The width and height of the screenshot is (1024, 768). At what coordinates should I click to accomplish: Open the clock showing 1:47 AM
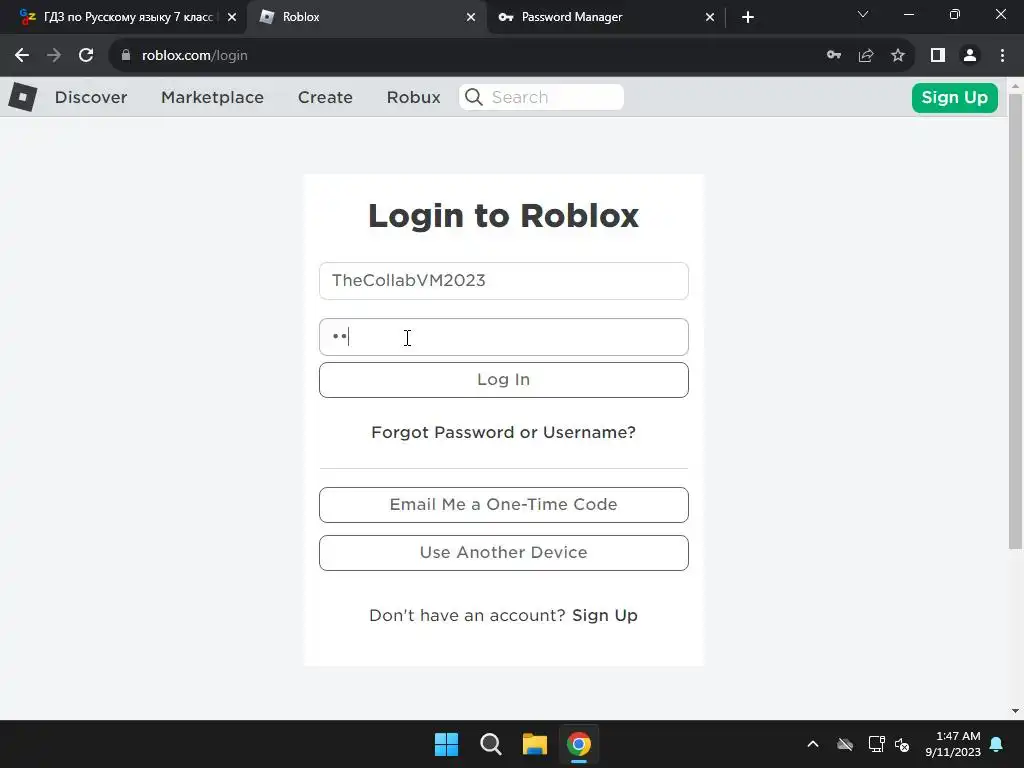(x=953, y=744)
